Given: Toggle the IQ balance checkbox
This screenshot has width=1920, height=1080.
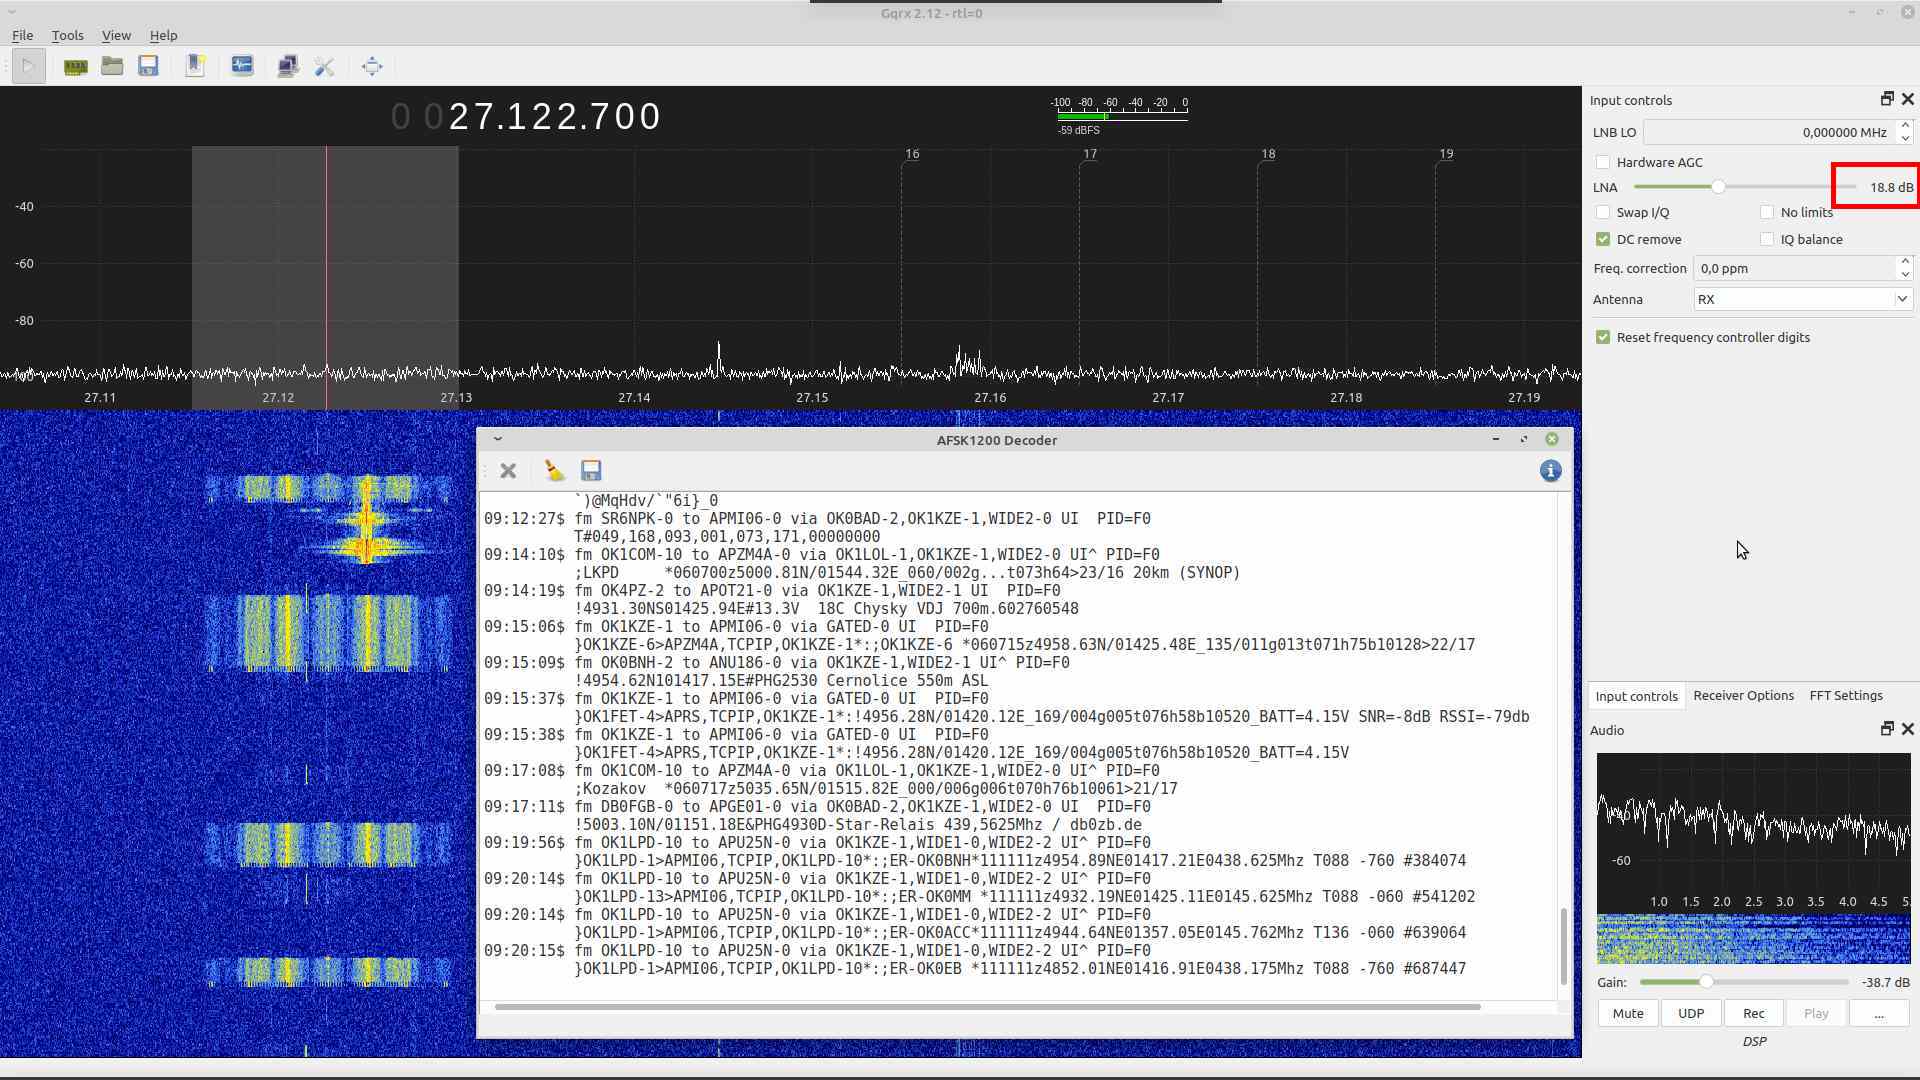Looking at the screenshot, I should pyautogui.click(x=1767, y=239).
